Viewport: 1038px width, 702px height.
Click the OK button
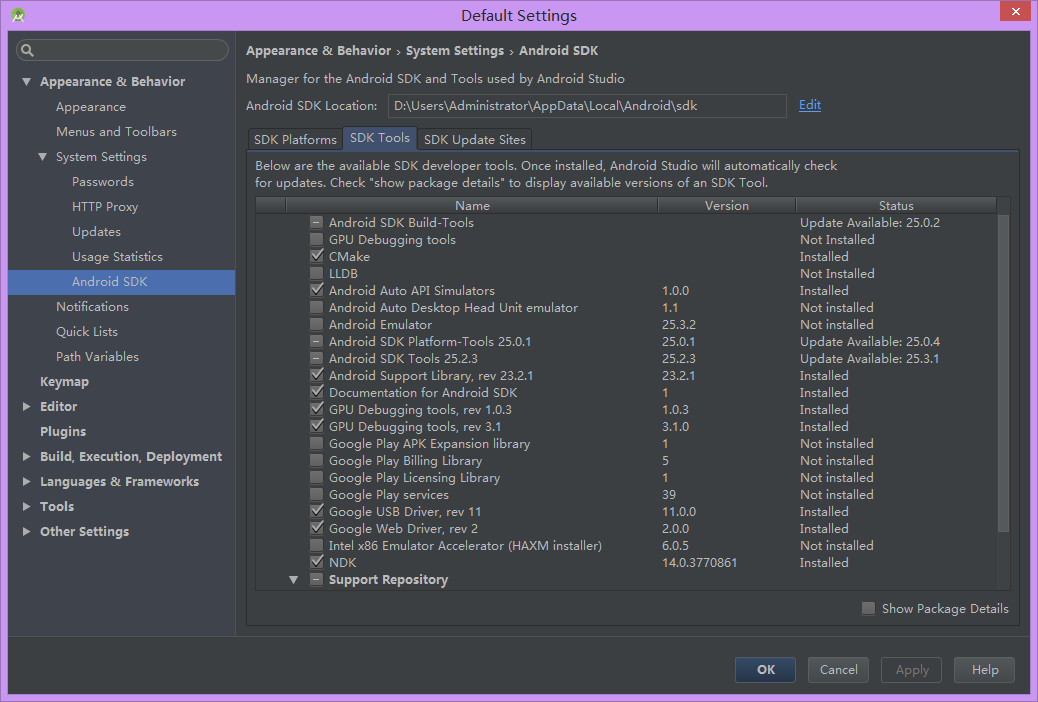point(765,670)
